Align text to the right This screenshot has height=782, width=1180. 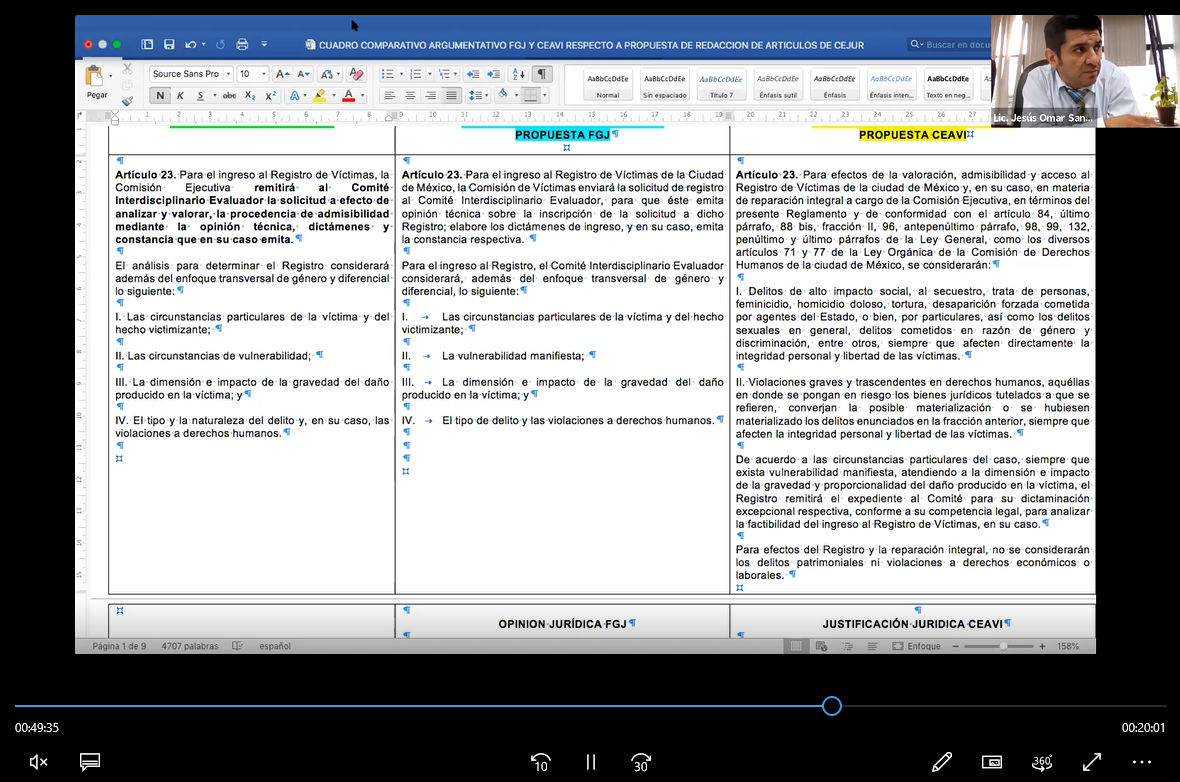pos(430,96)
